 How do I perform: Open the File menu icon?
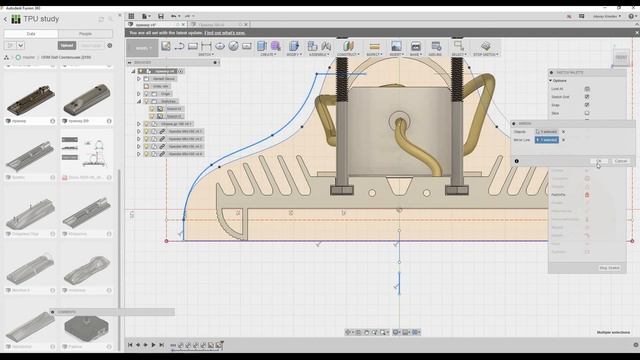[146, 16]
